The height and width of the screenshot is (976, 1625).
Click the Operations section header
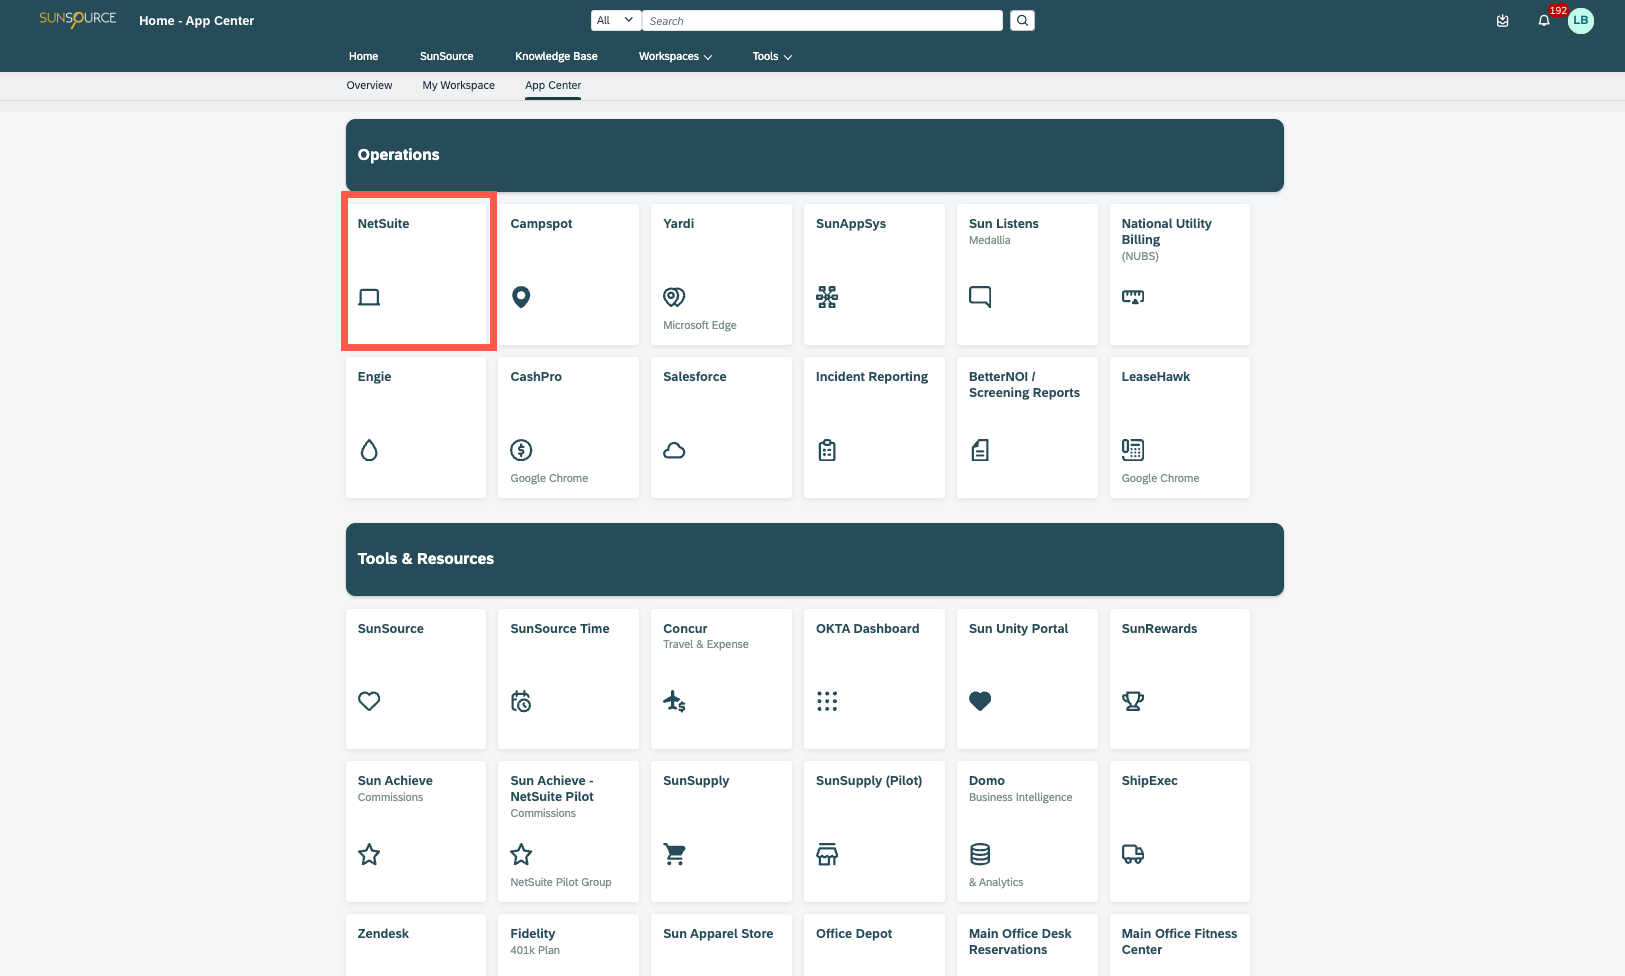point(814,155)
